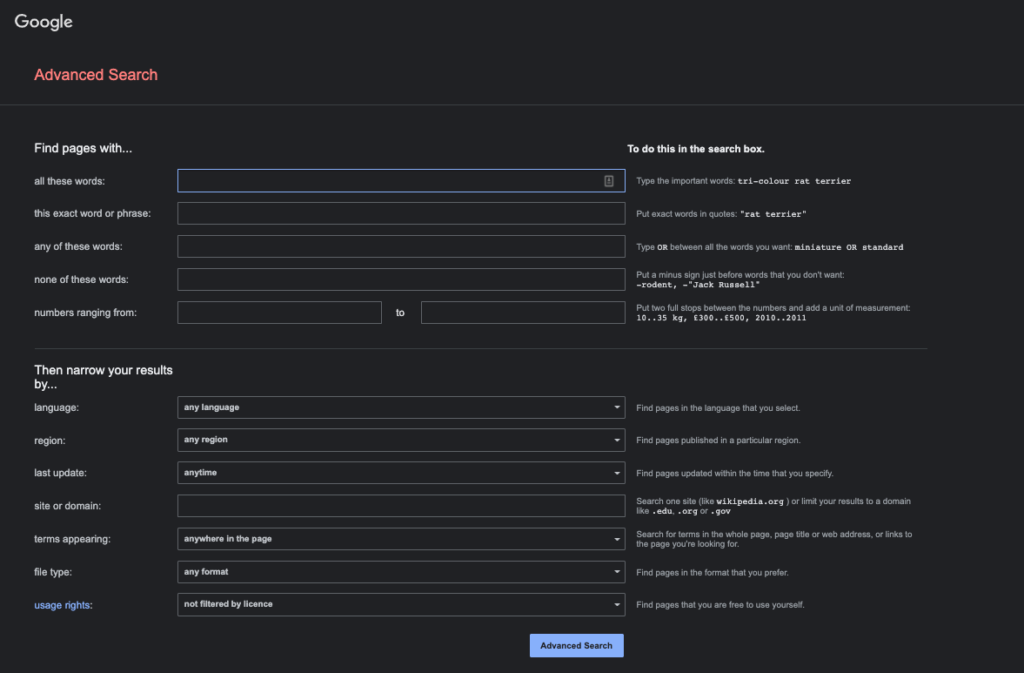Click the exact word or phrase field

click(400, 214)
